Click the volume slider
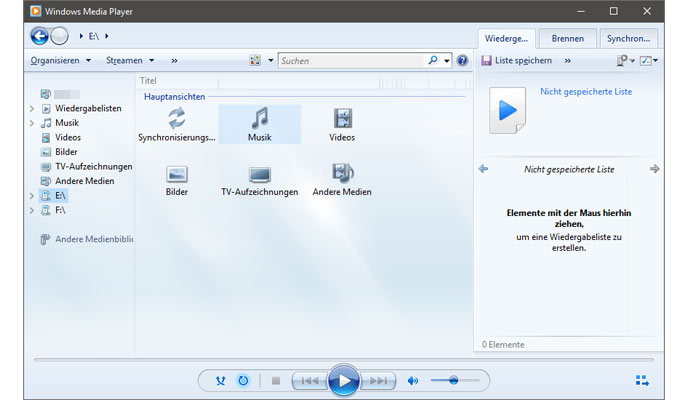Viewport: 688px width, 400px height. click(459, 380)
